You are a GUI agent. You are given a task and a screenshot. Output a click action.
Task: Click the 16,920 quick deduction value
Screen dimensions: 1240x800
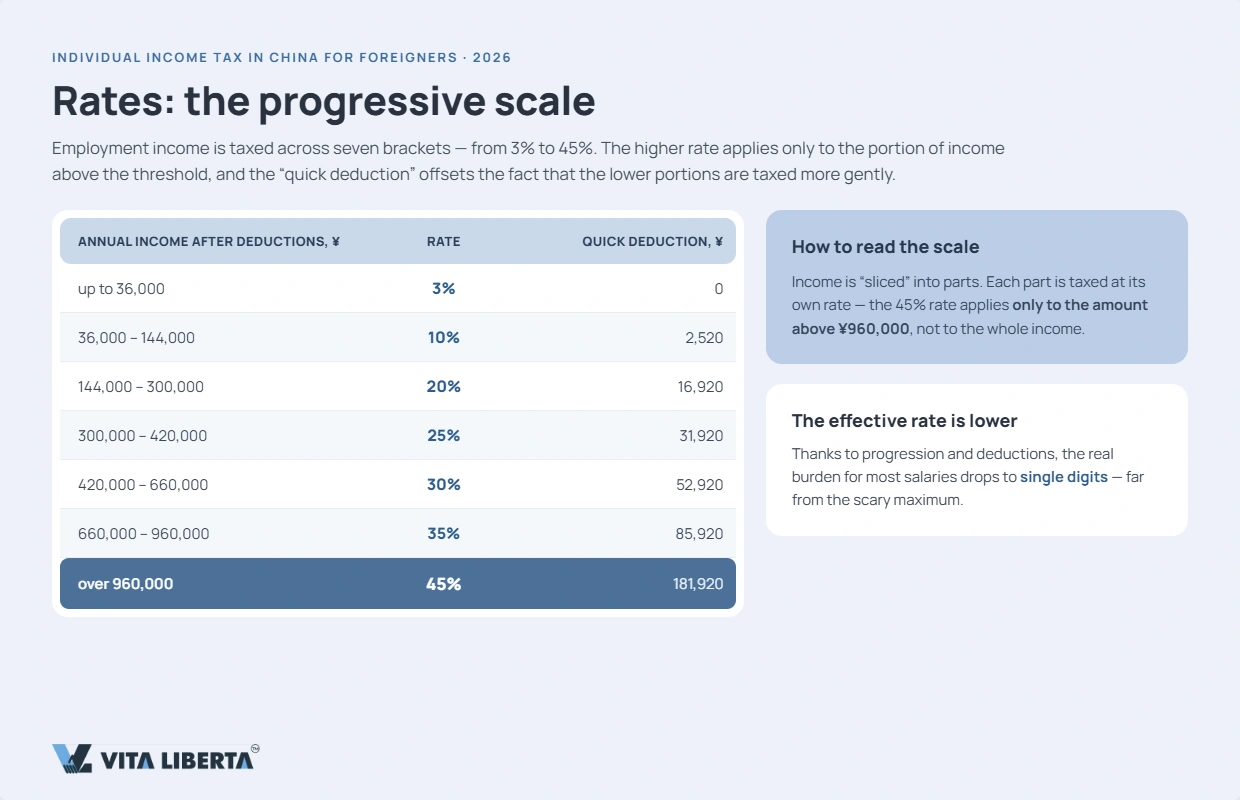point(700,386)
